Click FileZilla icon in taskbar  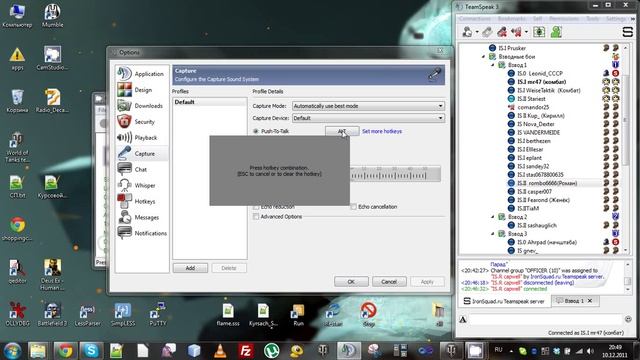coord(246,350)
